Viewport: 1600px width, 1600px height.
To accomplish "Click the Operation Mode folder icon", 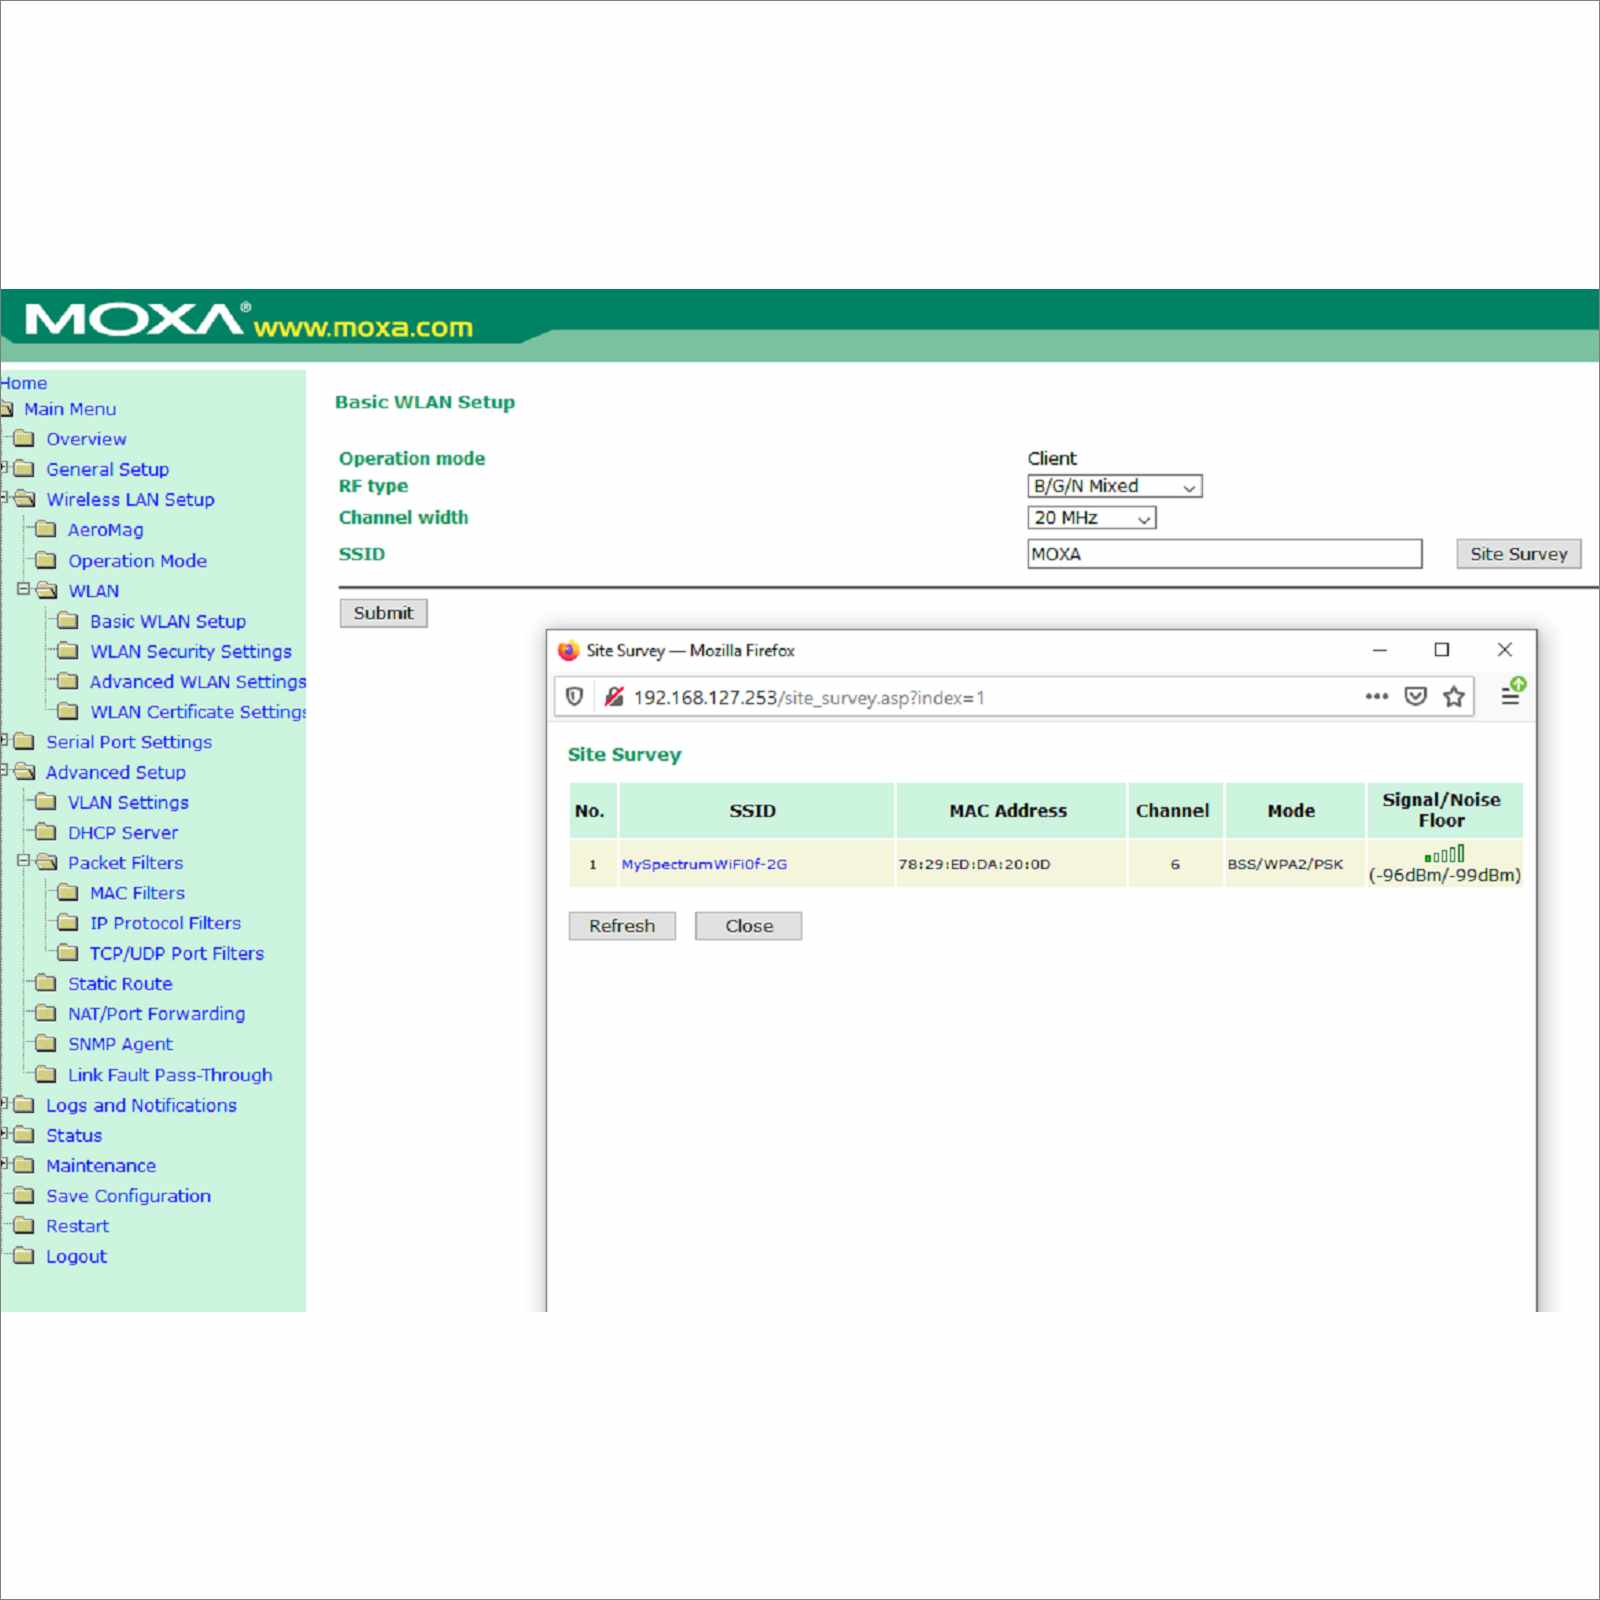I will pyautogui.click(x=46, y=560).
